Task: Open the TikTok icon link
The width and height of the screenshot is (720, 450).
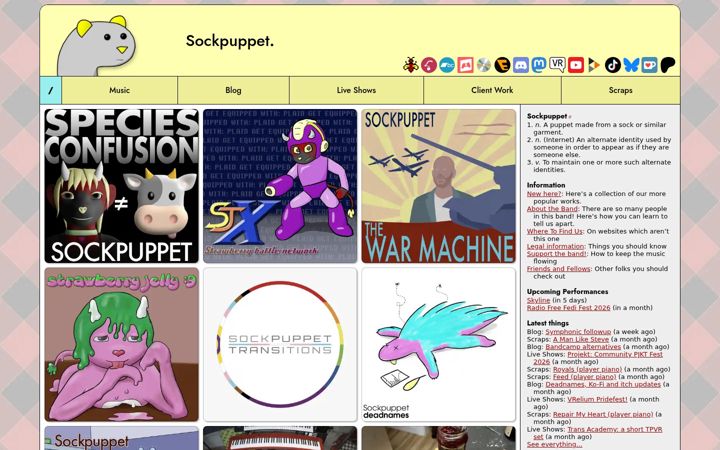Action: click(613, 65)
